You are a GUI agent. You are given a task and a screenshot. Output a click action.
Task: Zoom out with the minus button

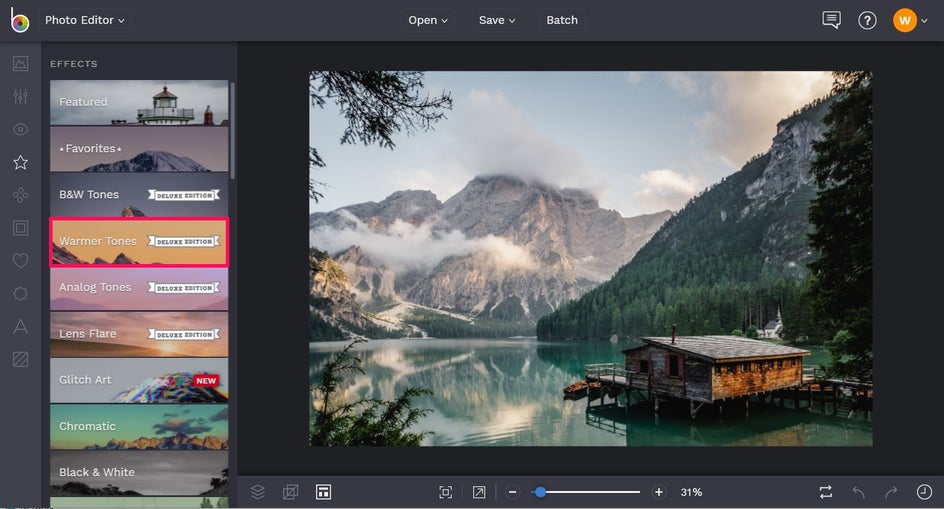point(512,492)
